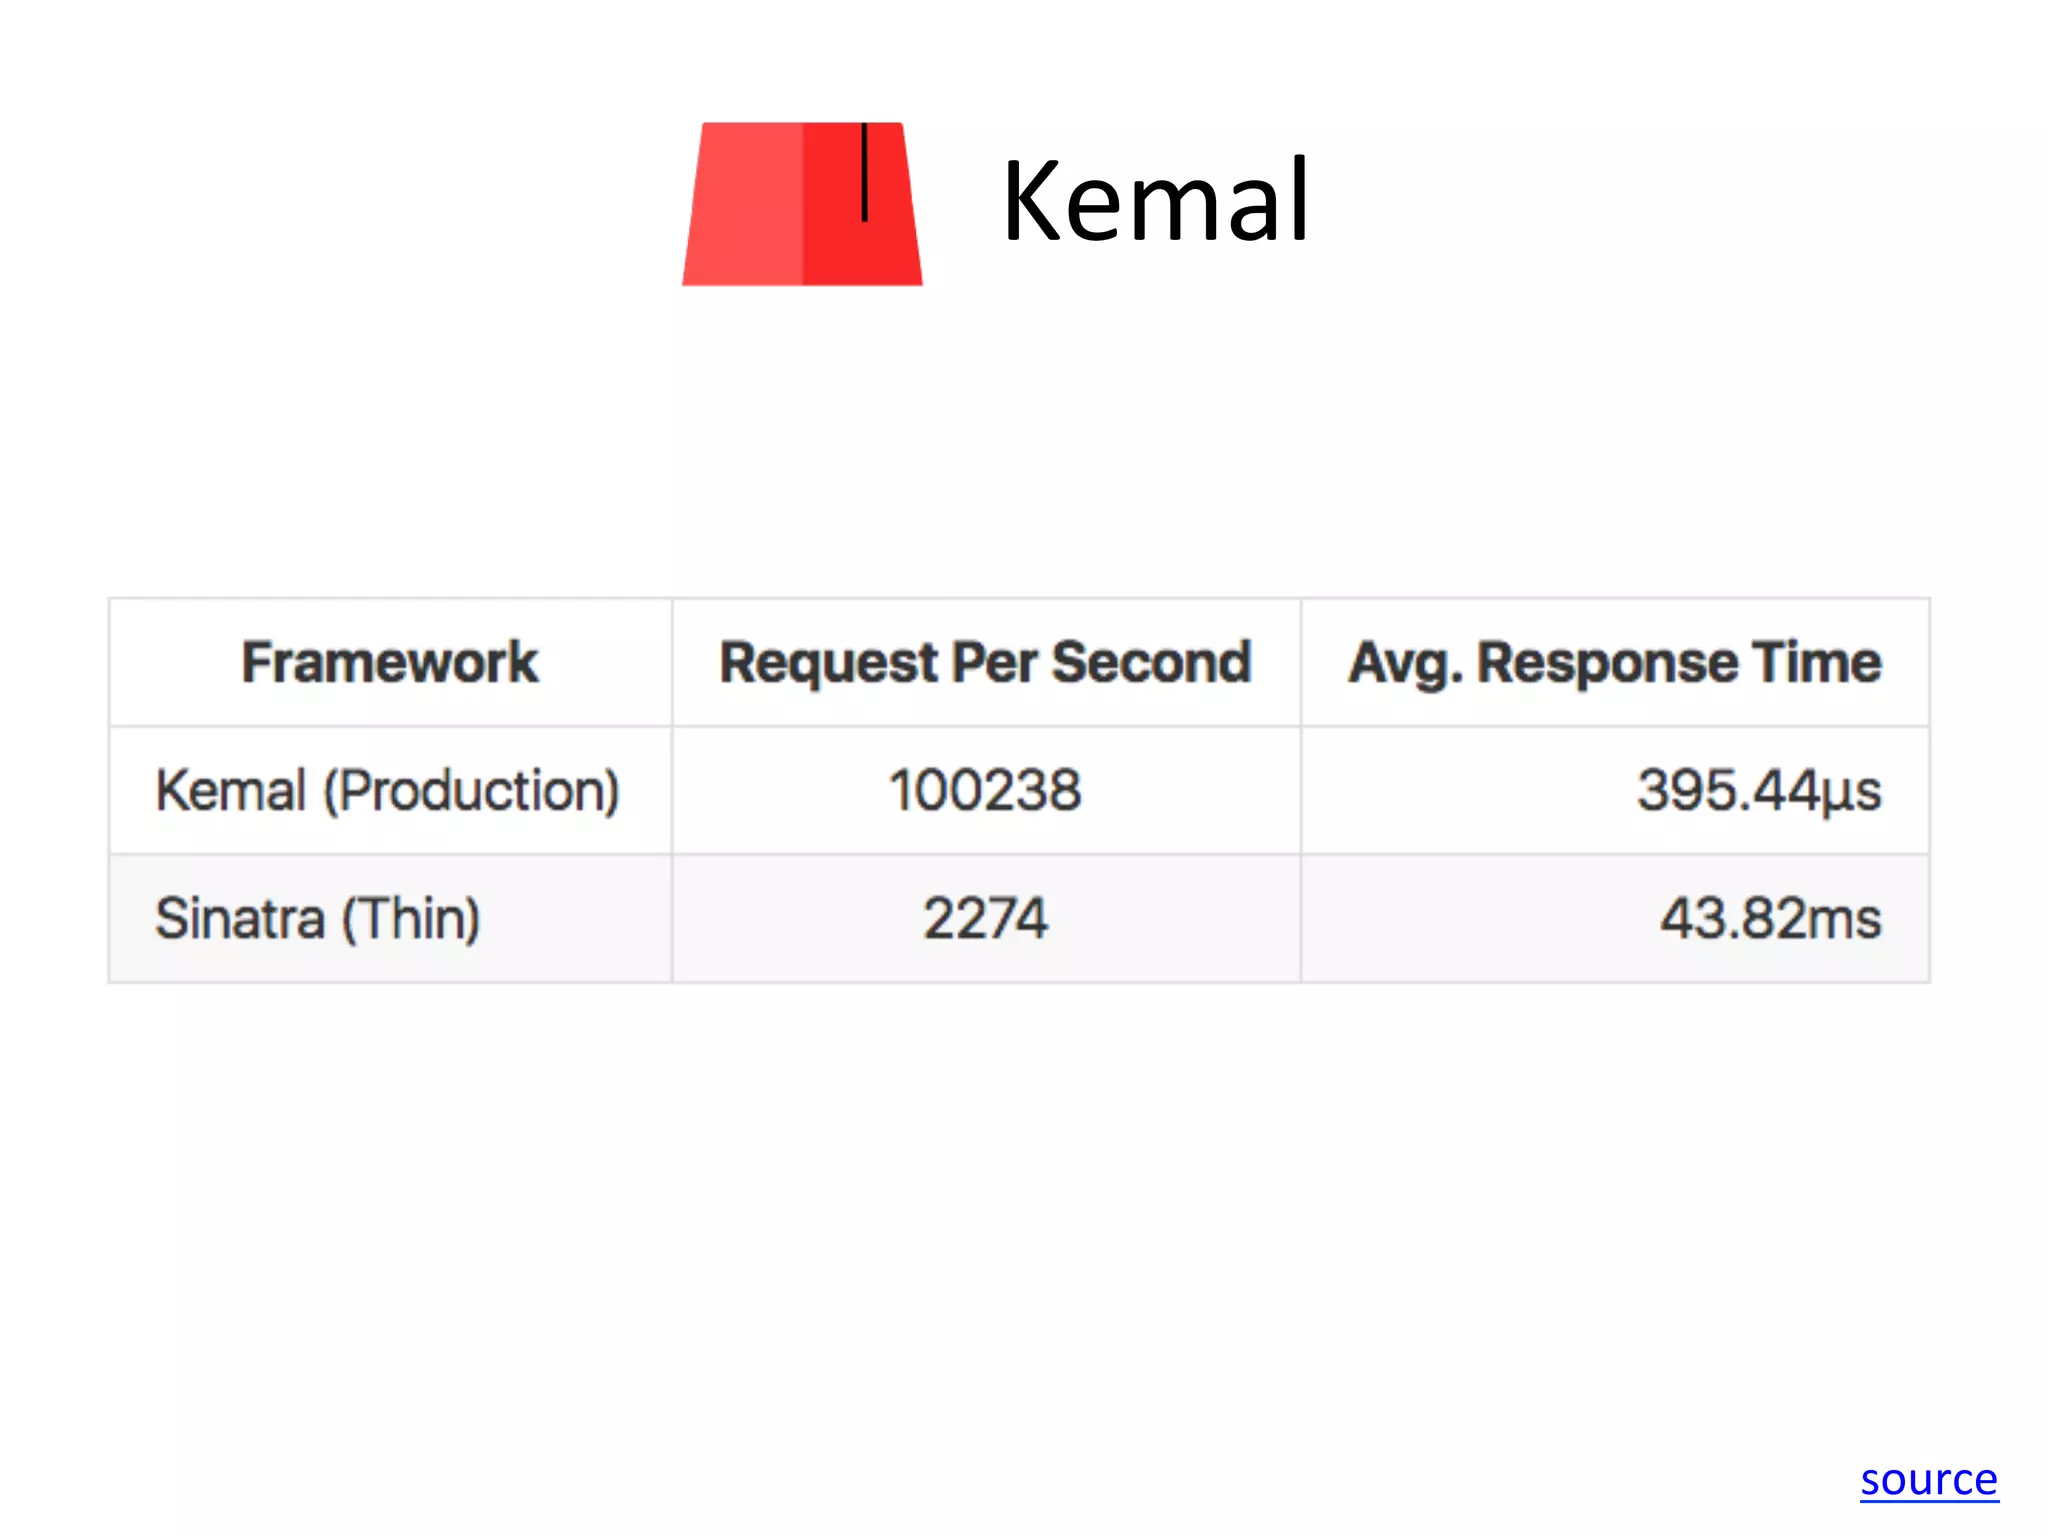The image size is (2048, 1536).
Task: Click the word "Avg." in the header
Action: [1404, 662]
